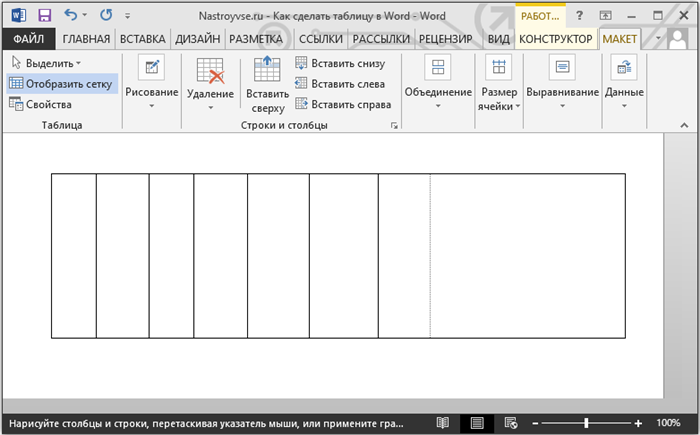Click the zoom slider handle

tap(586, 422)
